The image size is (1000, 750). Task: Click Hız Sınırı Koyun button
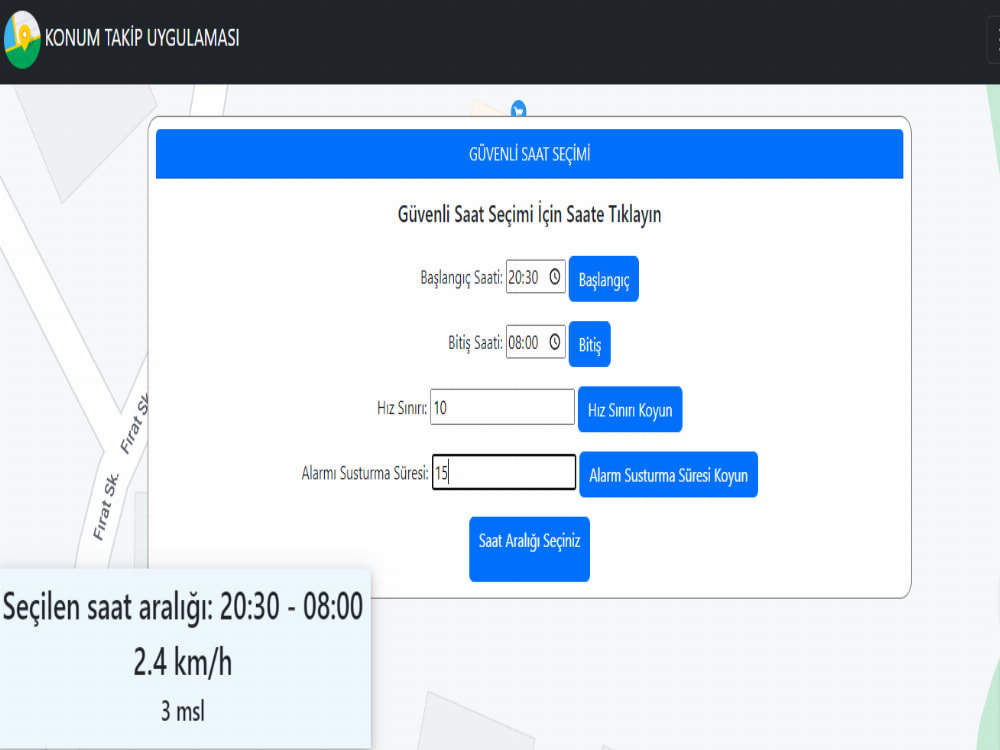coord(630,409)
